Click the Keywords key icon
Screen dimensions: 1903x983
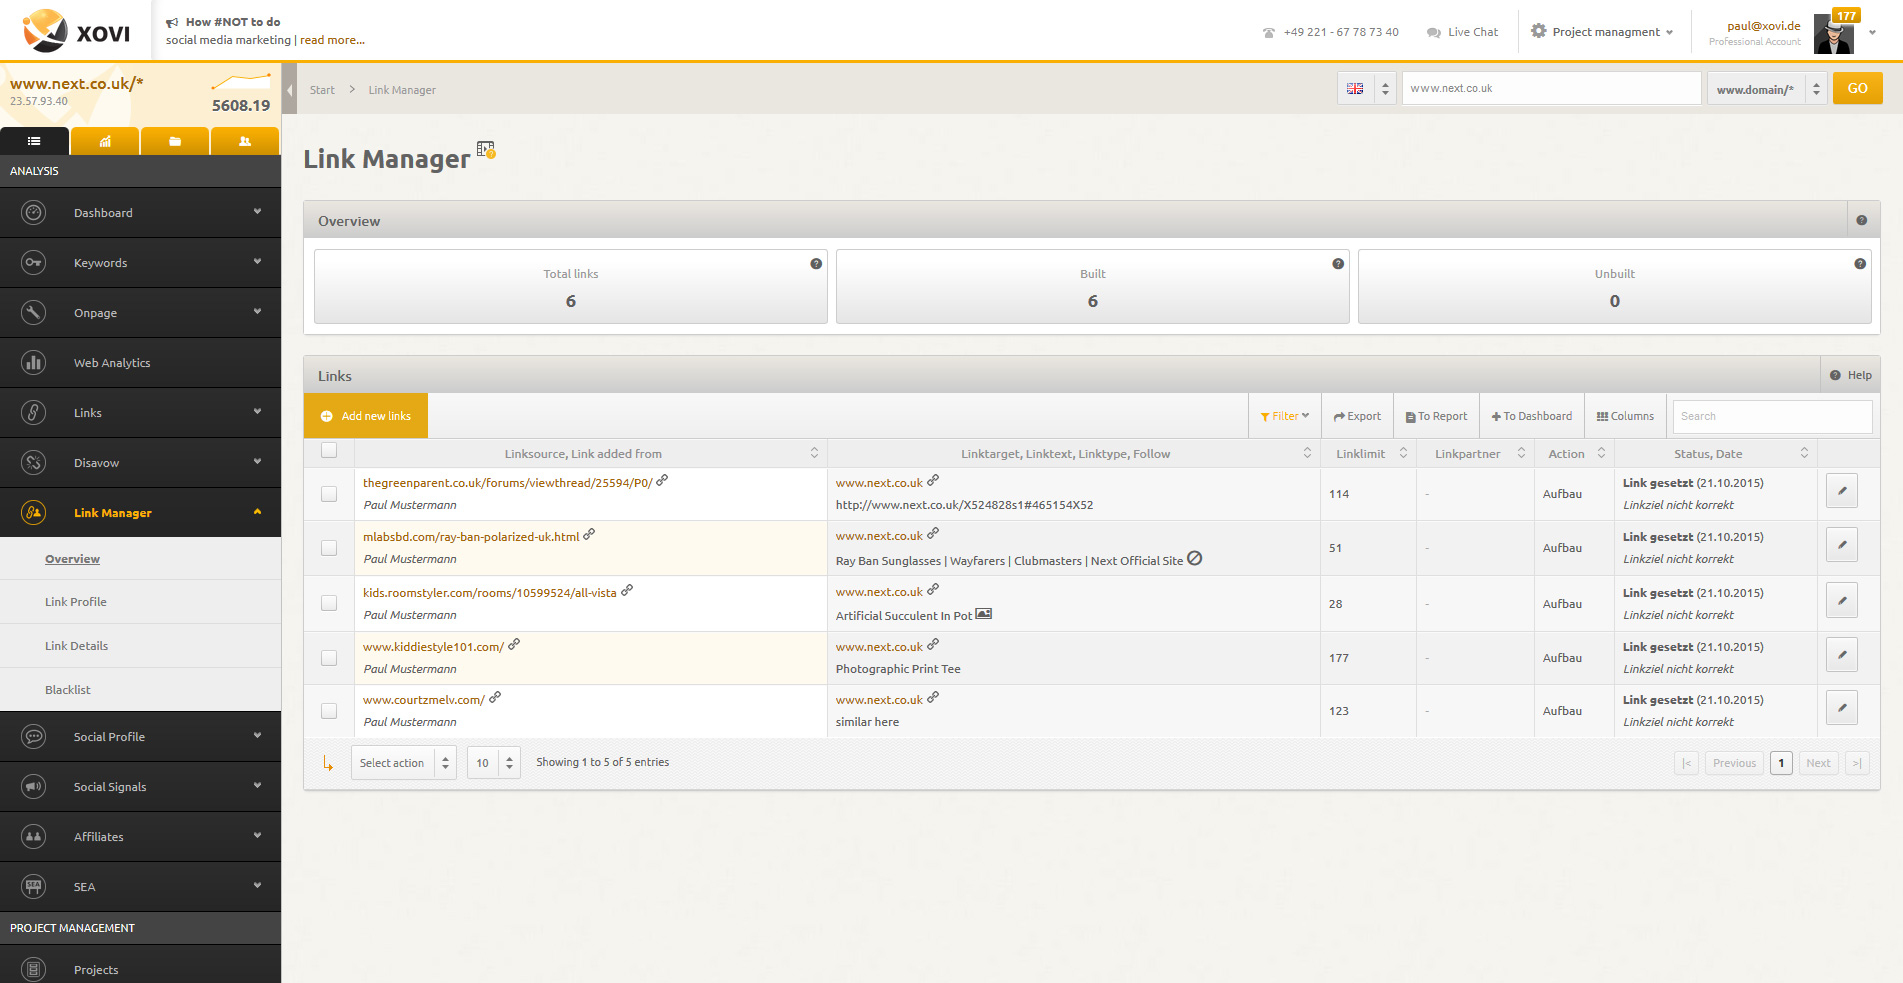pyautogui.click(x=34, y=263)
